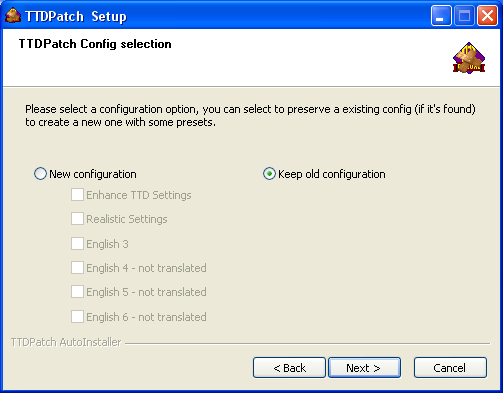Toggle English 4 - not translated checkbox

[77, 268]
